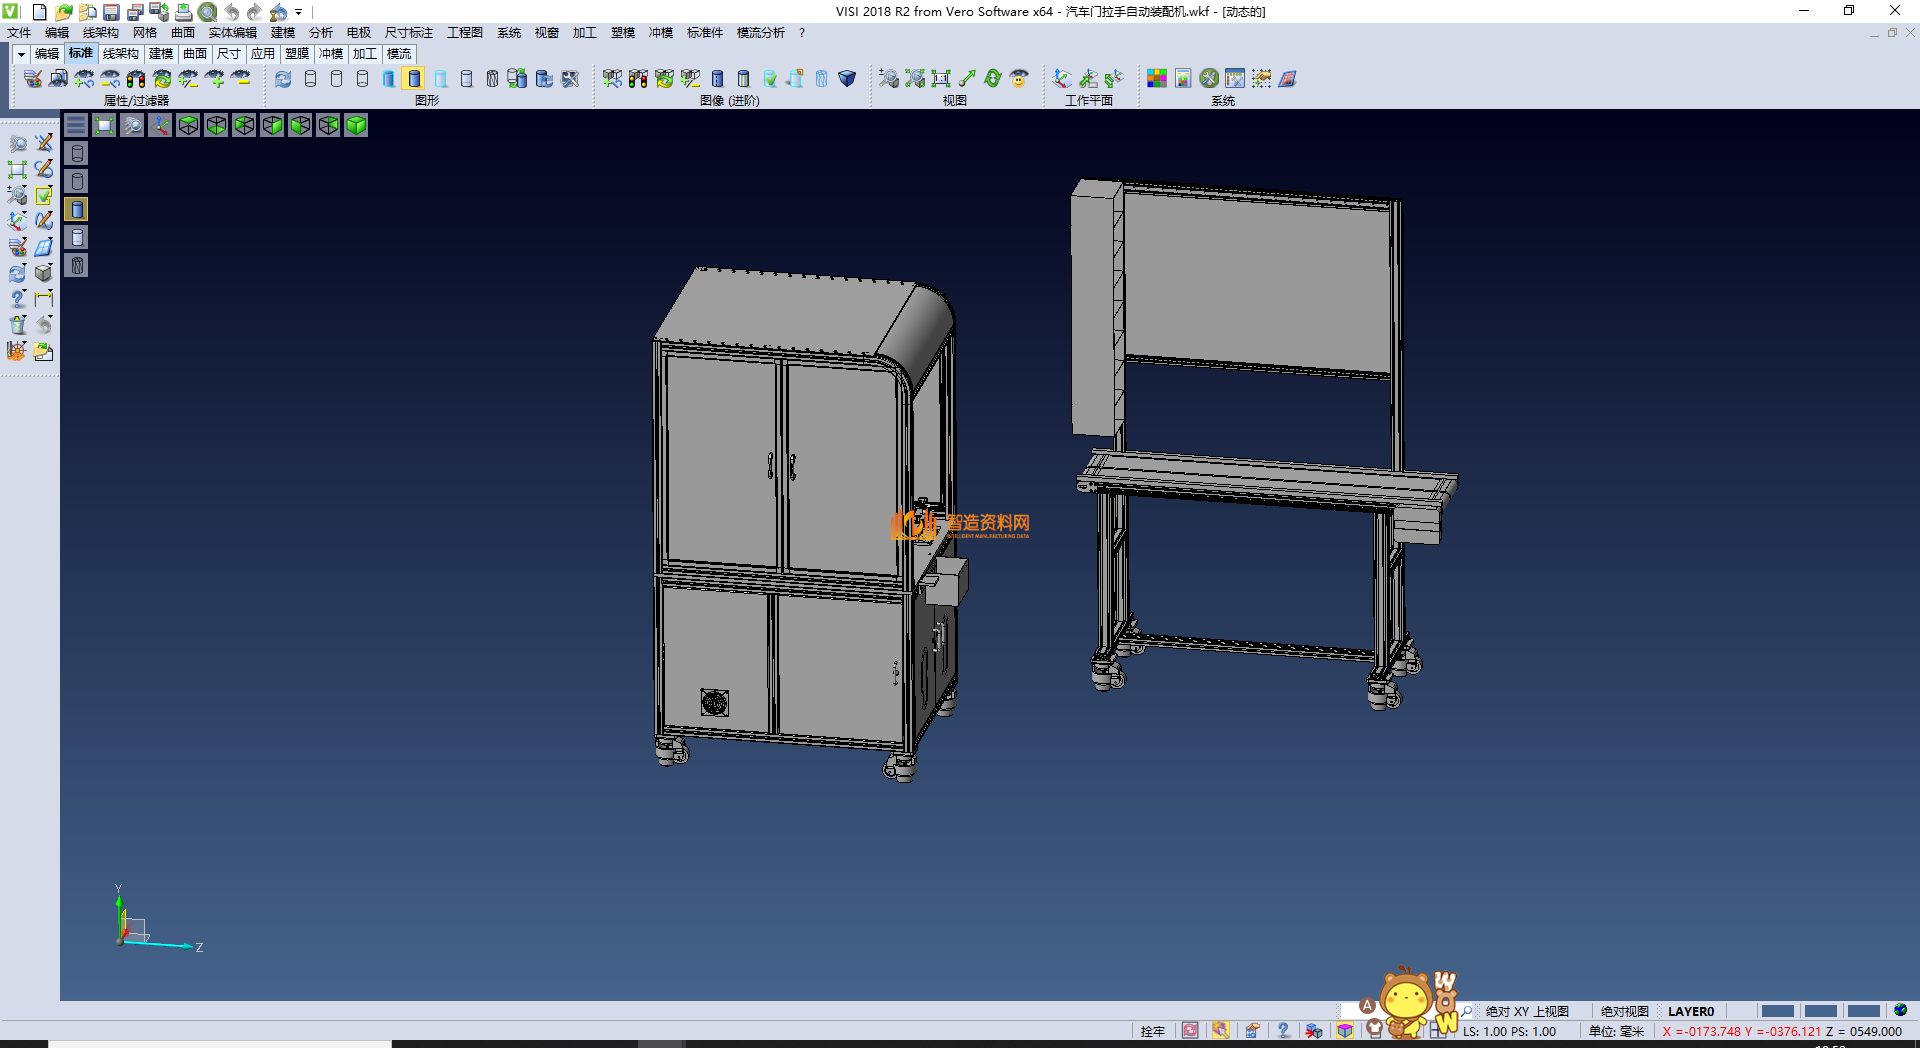Screen dimensions: 1920x1048
Task: Click the 绝对视图 status bar button
Action: tap(1624, 1011)
